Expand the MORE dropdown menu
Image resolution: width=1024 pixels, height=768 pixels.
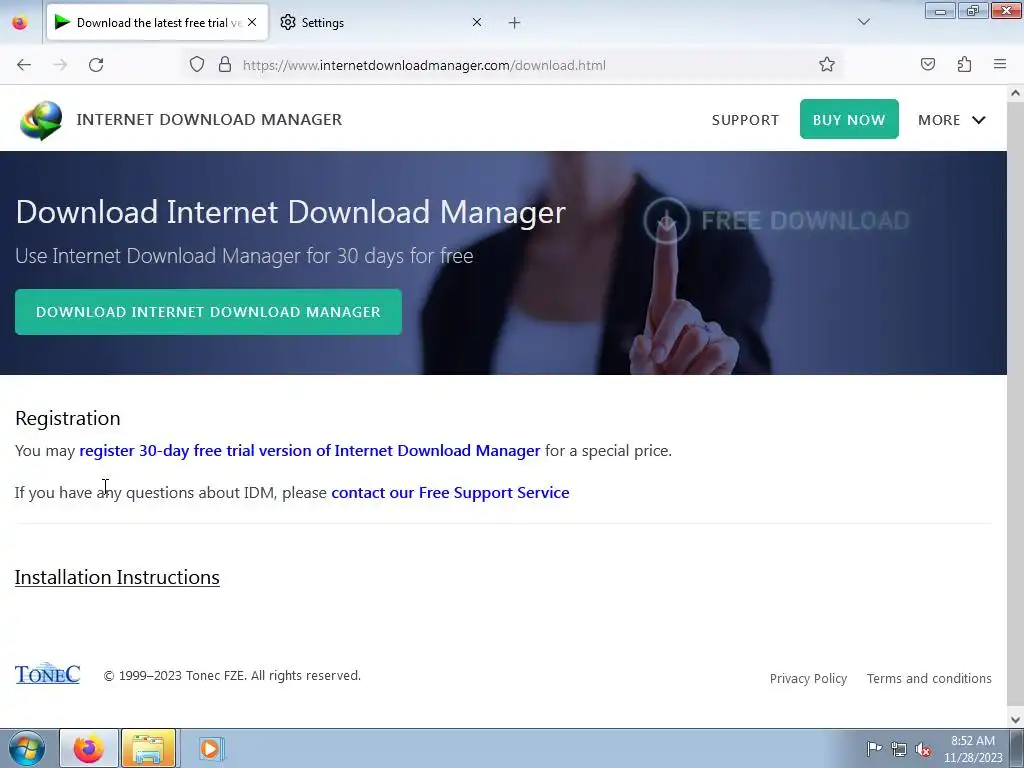tap(952, 120)
